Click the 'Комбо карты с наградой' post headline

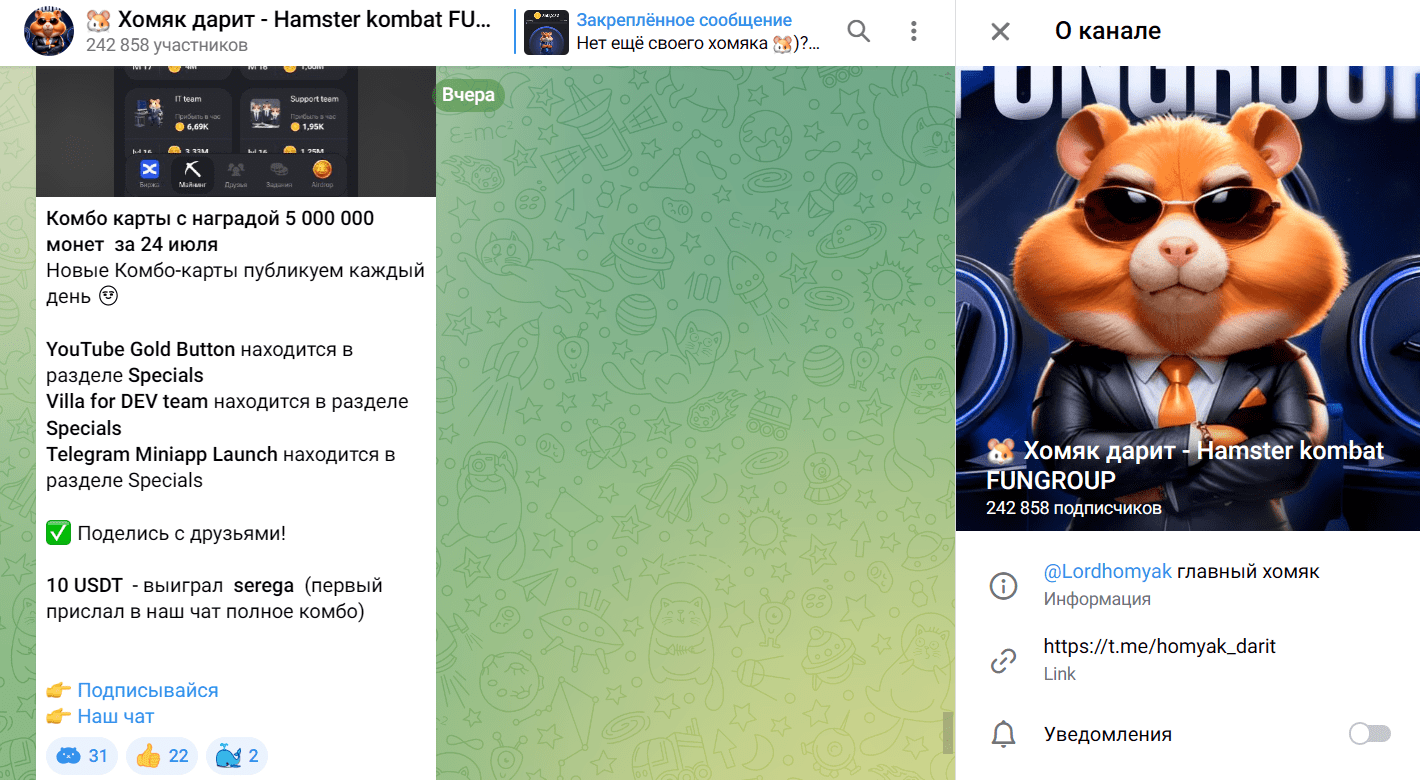coord(210,231)
